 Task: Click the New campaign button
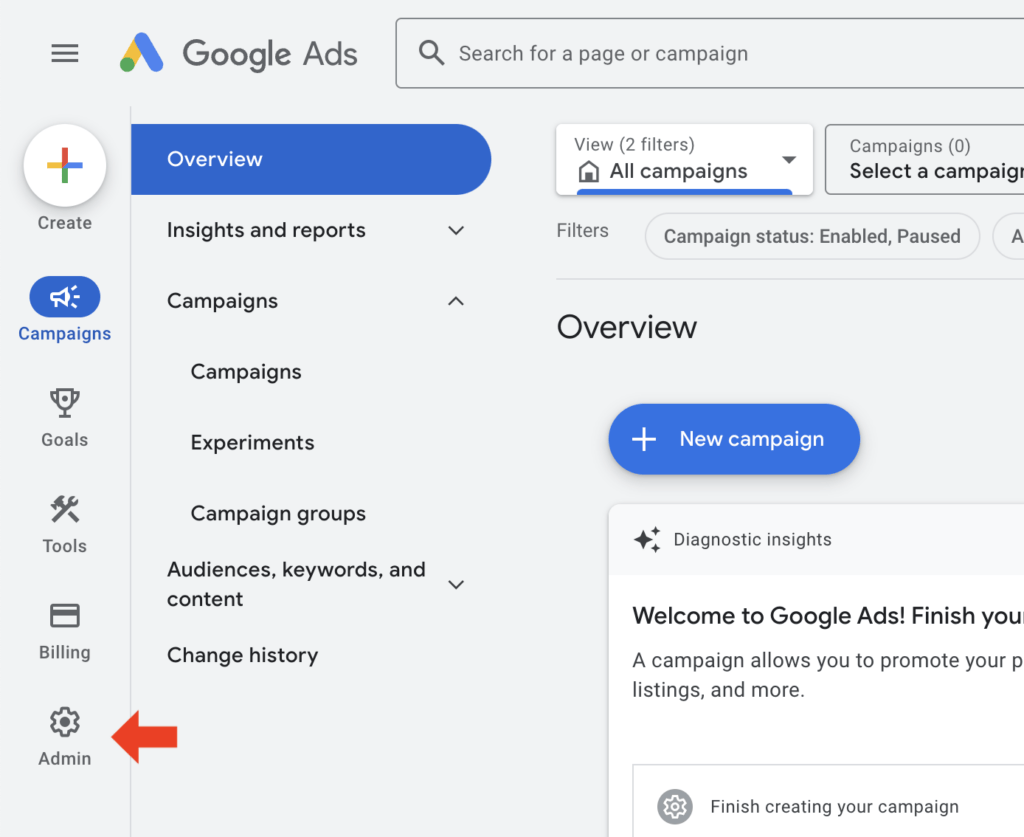tap(734, 439)
